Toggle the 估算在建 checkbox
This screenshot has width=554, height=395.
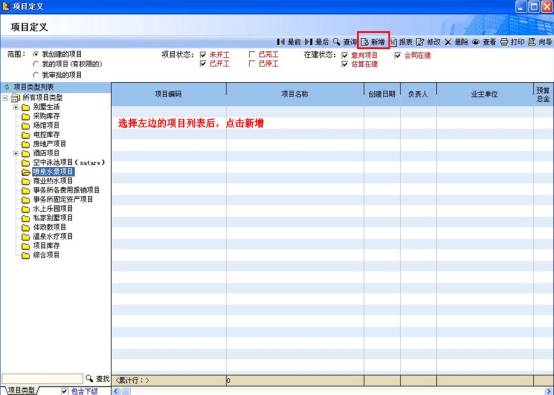345,64
